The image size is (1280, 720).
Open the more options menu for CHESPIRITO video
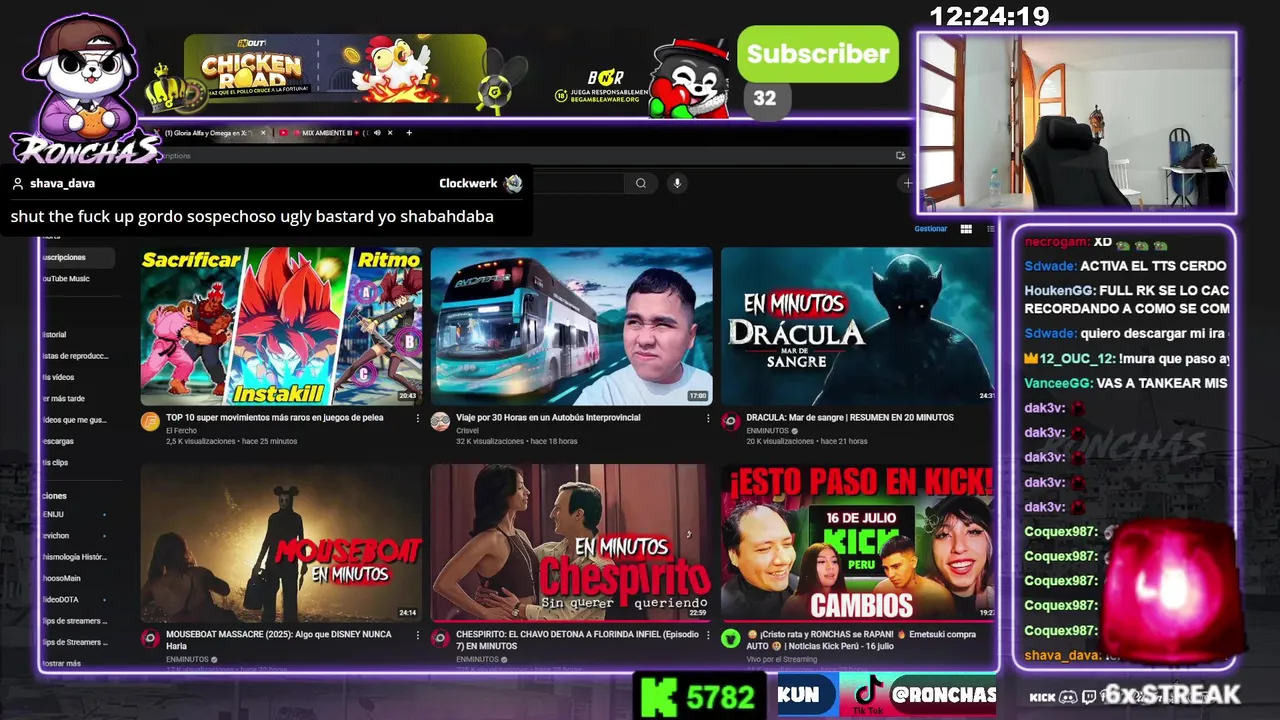coord(708,635)
